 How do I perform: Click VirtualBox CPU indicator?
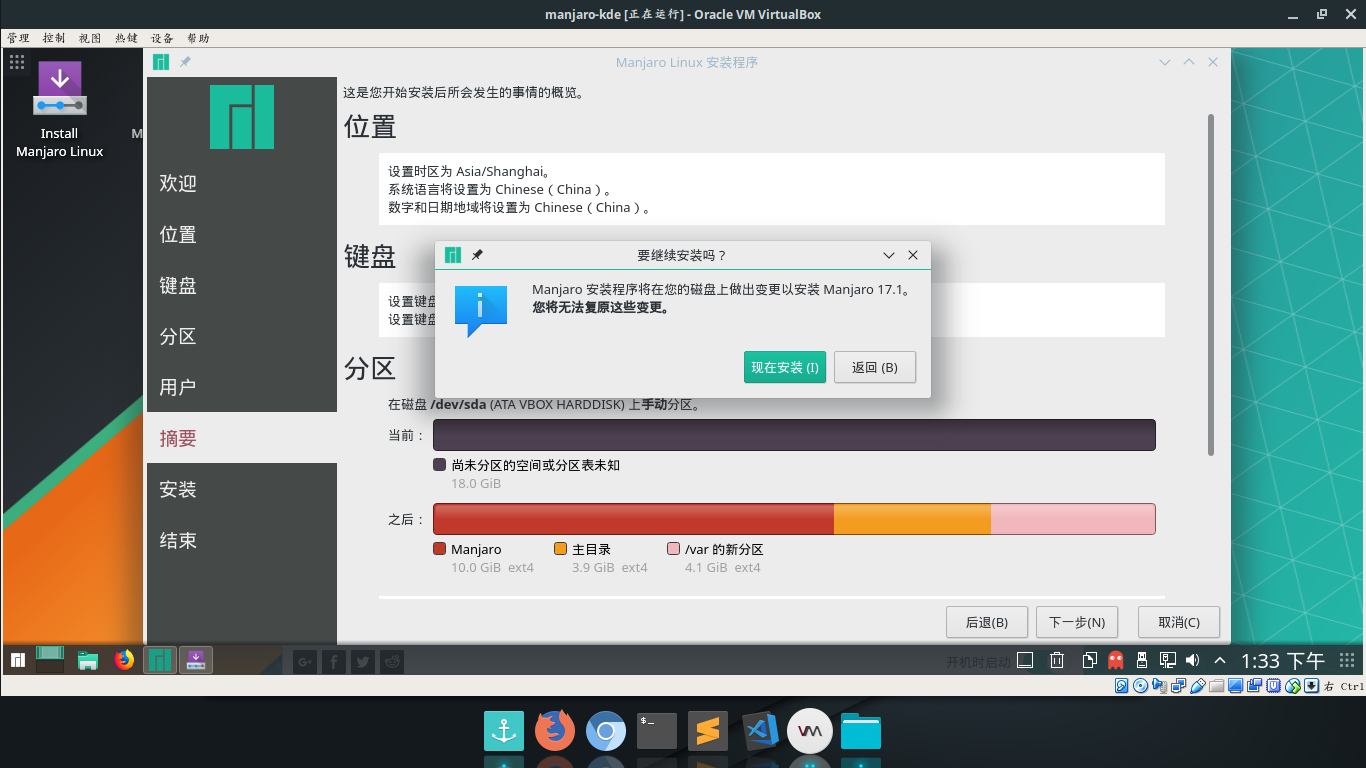click(x=1273, y=685)
